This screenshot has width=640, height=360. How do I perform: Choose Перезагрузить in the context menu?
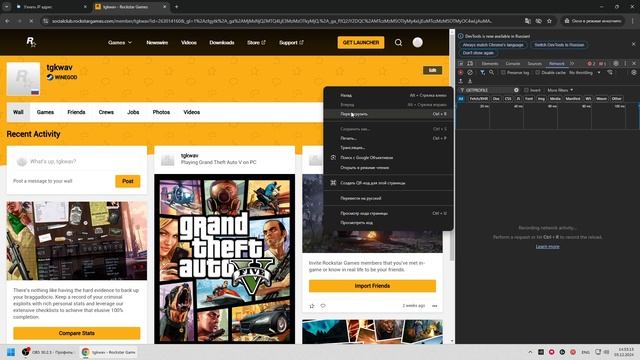388,114
